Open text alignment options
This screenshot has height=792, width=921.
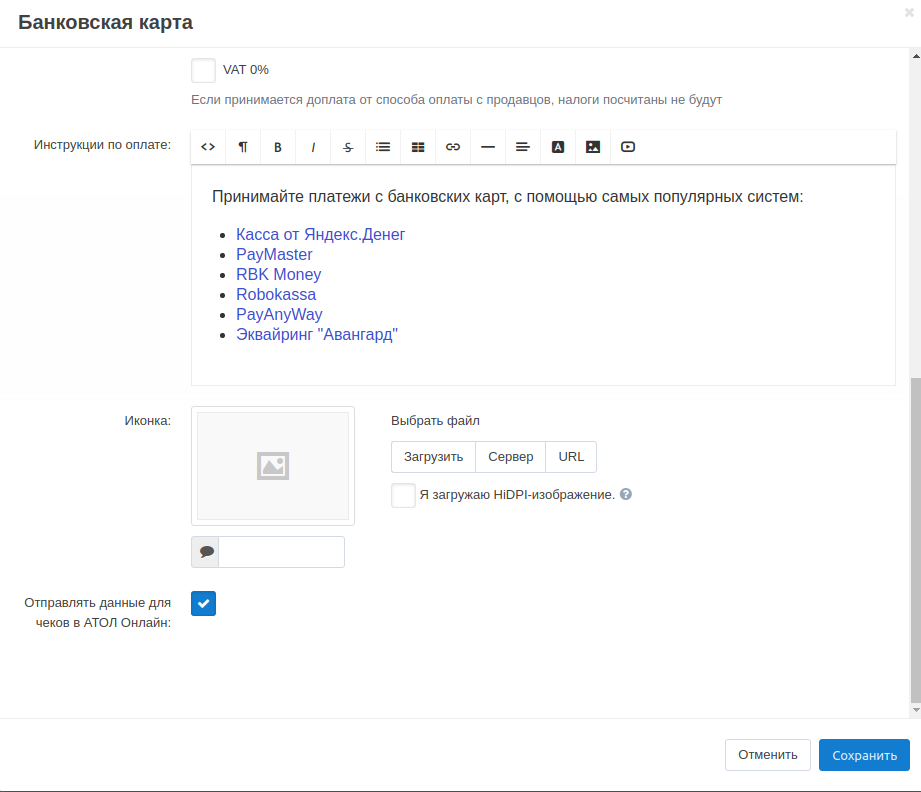click(x=523, y=147)
